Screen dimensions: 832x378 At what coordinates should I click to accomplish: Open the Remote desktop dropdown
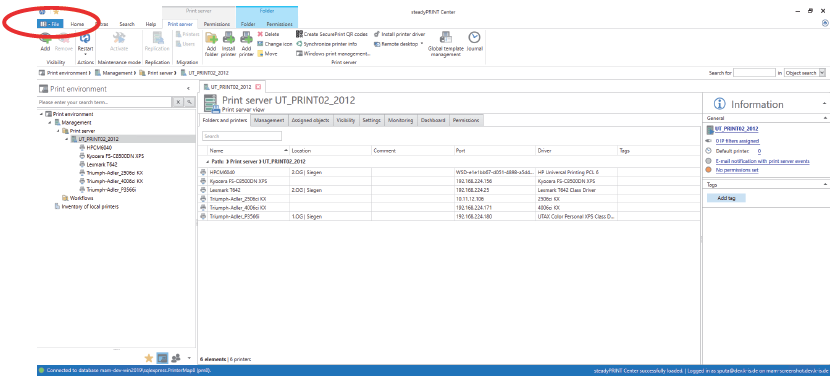pyautogui.click(x=422, y=44)
